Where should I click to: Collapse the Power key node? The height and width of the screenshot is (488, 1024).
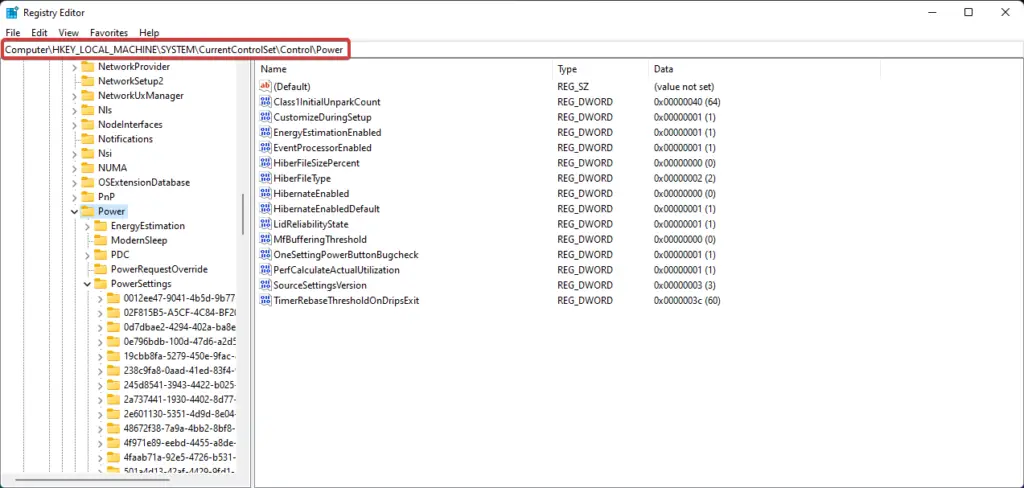pyautogui.click(x=74, y=212)
